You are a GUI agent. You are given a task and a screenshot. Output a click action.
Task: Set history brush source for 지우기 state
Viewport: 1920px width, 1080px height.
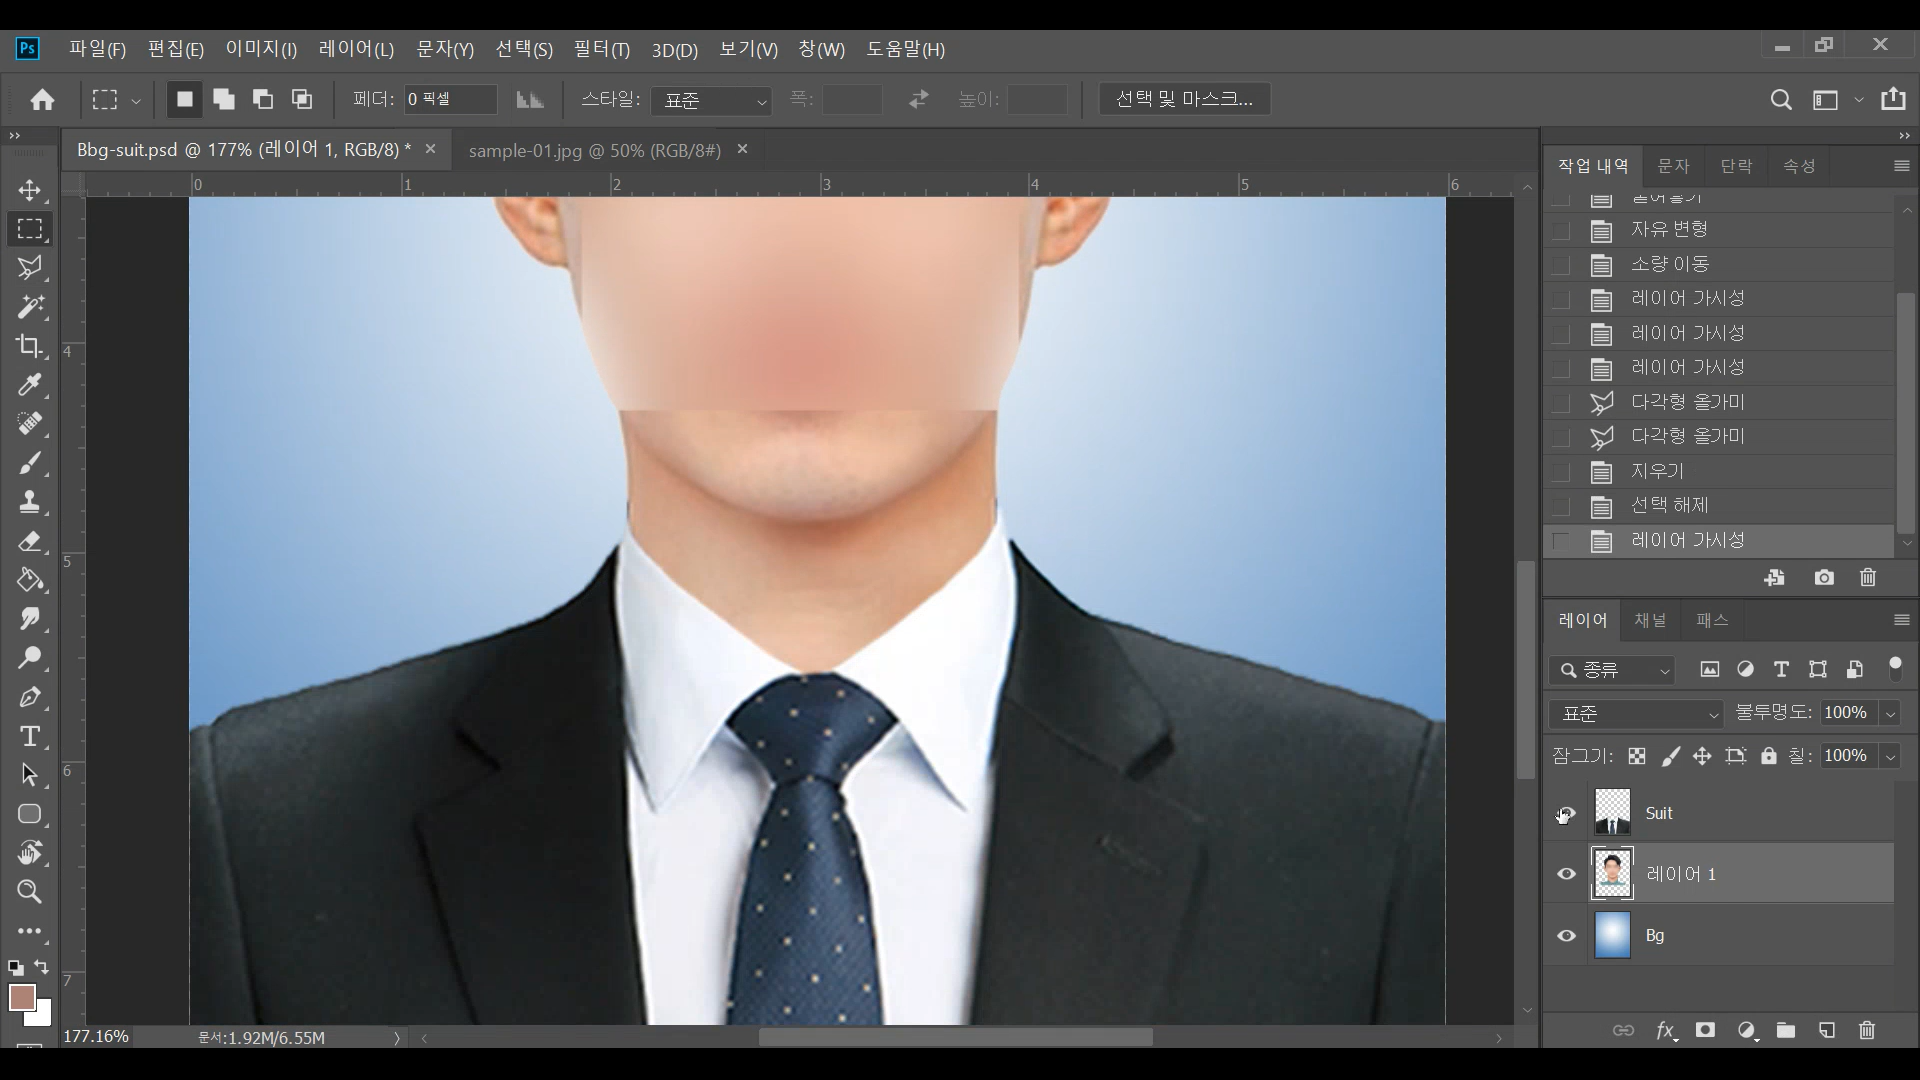[1561, 472]
